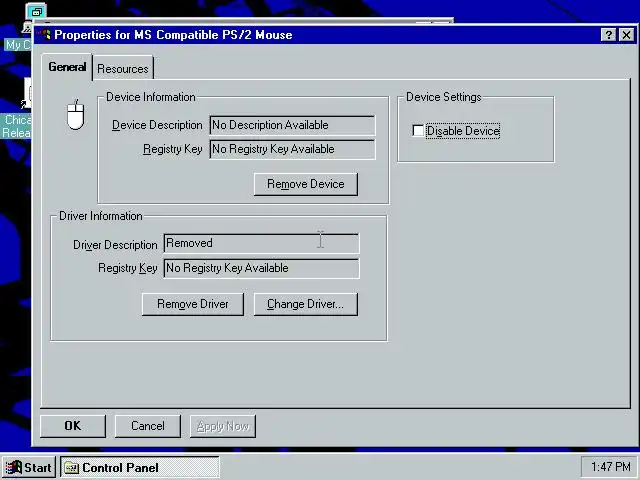640x480 pixels.
Task: Click the help question mark button
Action: tap(609, 35)
